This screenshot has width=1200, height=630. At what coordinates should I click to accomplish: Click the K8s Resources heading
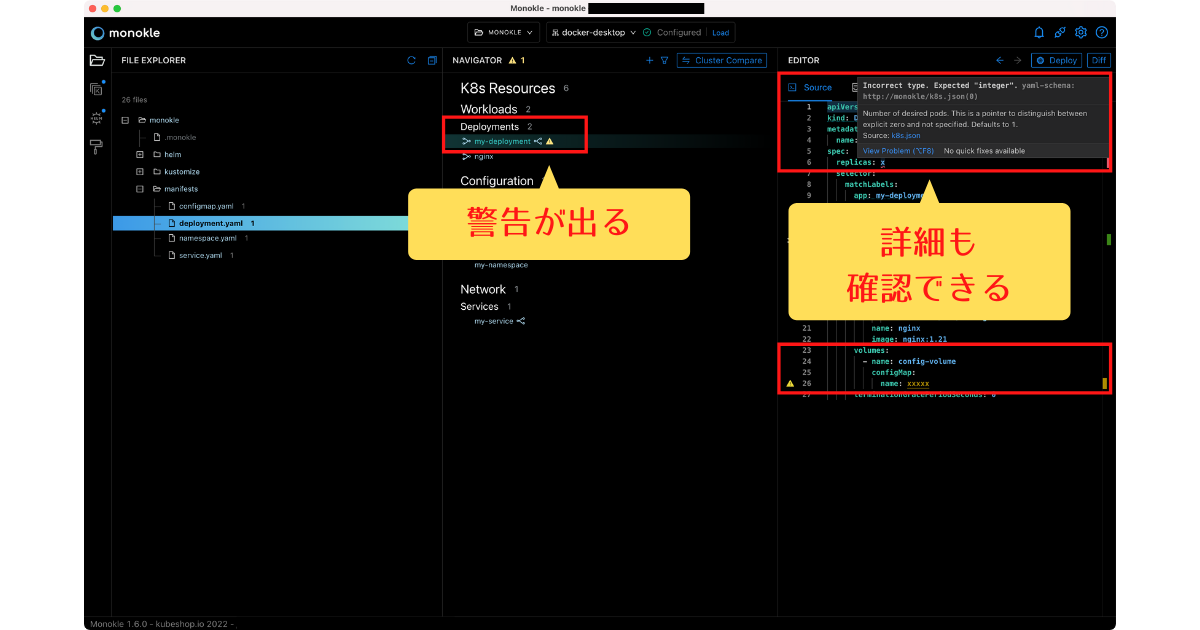click(x=508, y=88)
